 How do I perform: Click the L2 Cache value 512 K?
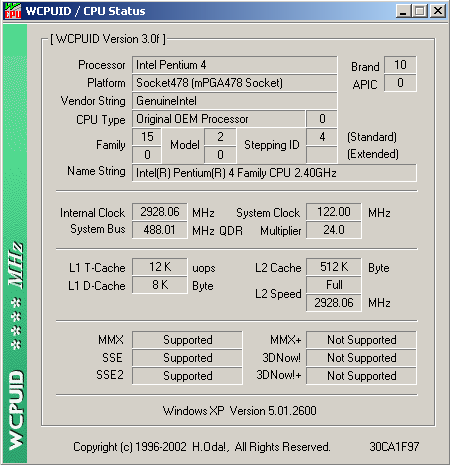pyautogui.click(x=334, y=267)
